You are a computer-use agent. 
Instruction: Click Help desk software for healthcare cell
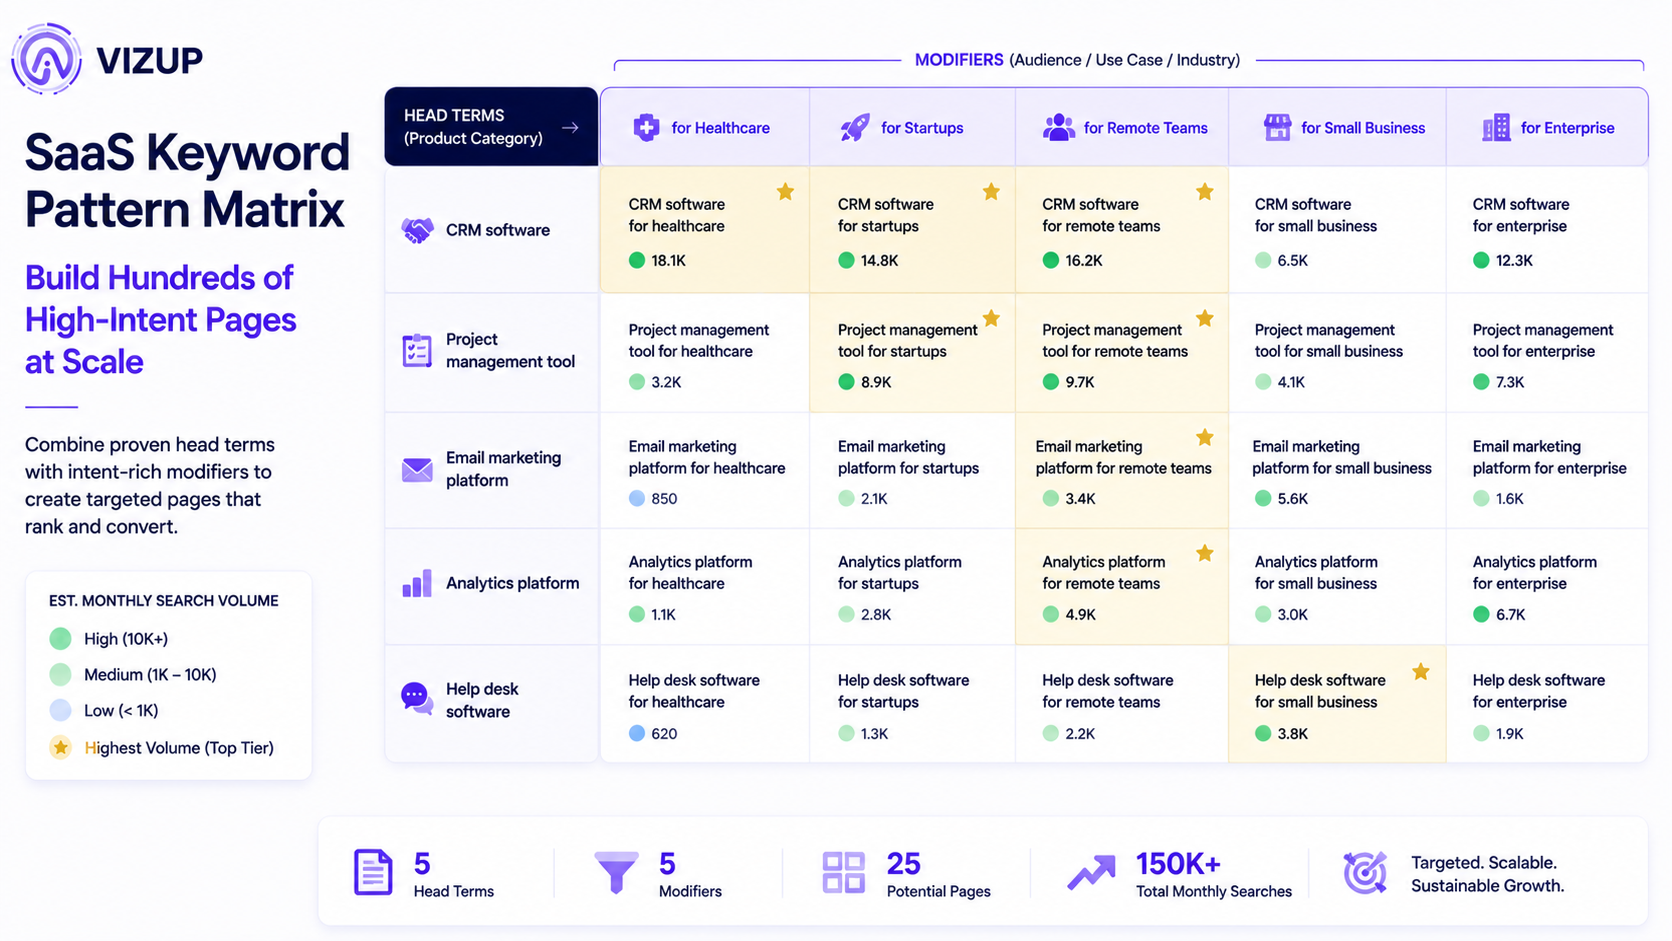[x=704, y=704]
